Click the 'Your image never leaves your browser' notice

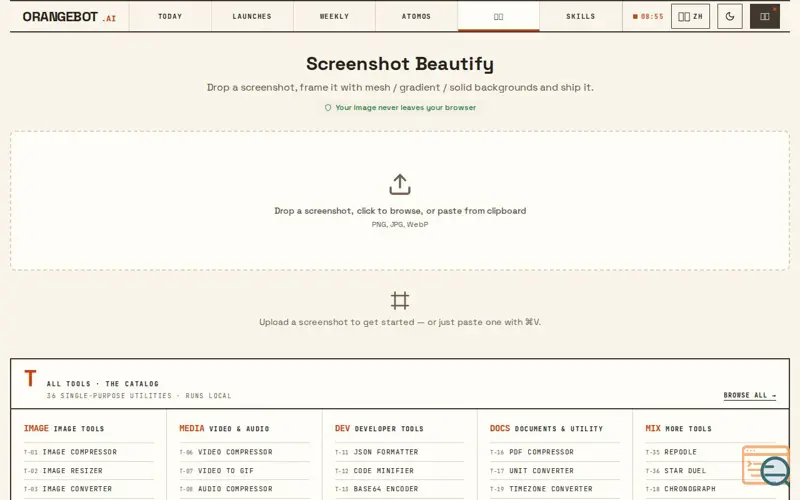pyautogui.click(x=401, y=108)
